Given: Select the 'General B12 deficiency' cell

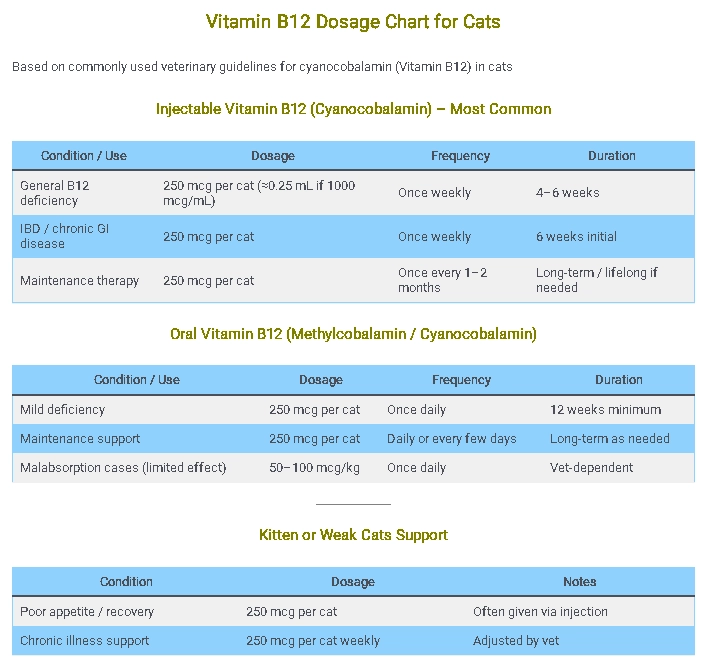Looking at the screenshot, I should 55,193.
